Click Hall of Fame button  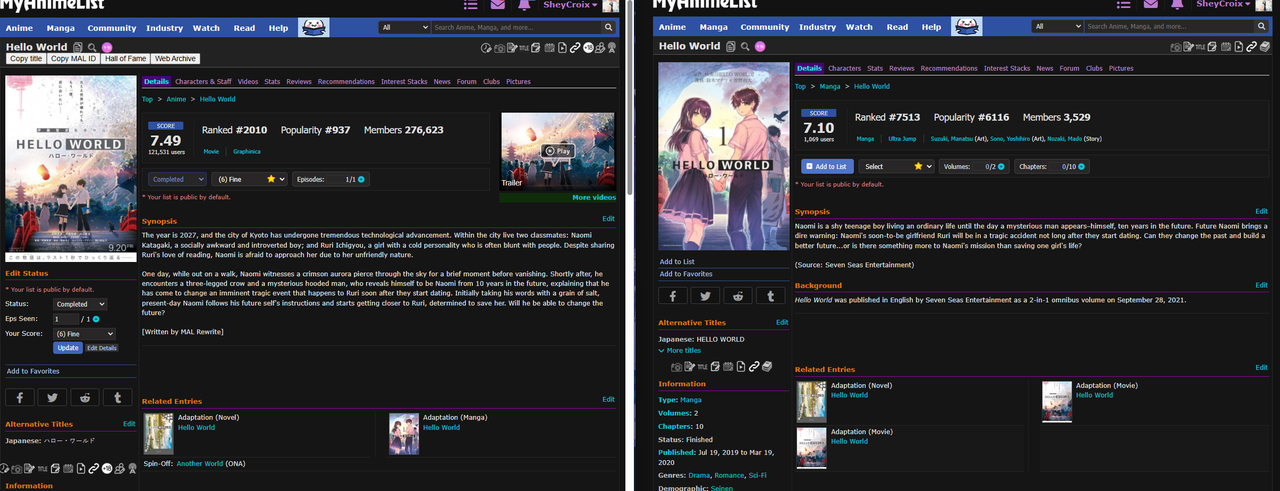coord(126,59)
